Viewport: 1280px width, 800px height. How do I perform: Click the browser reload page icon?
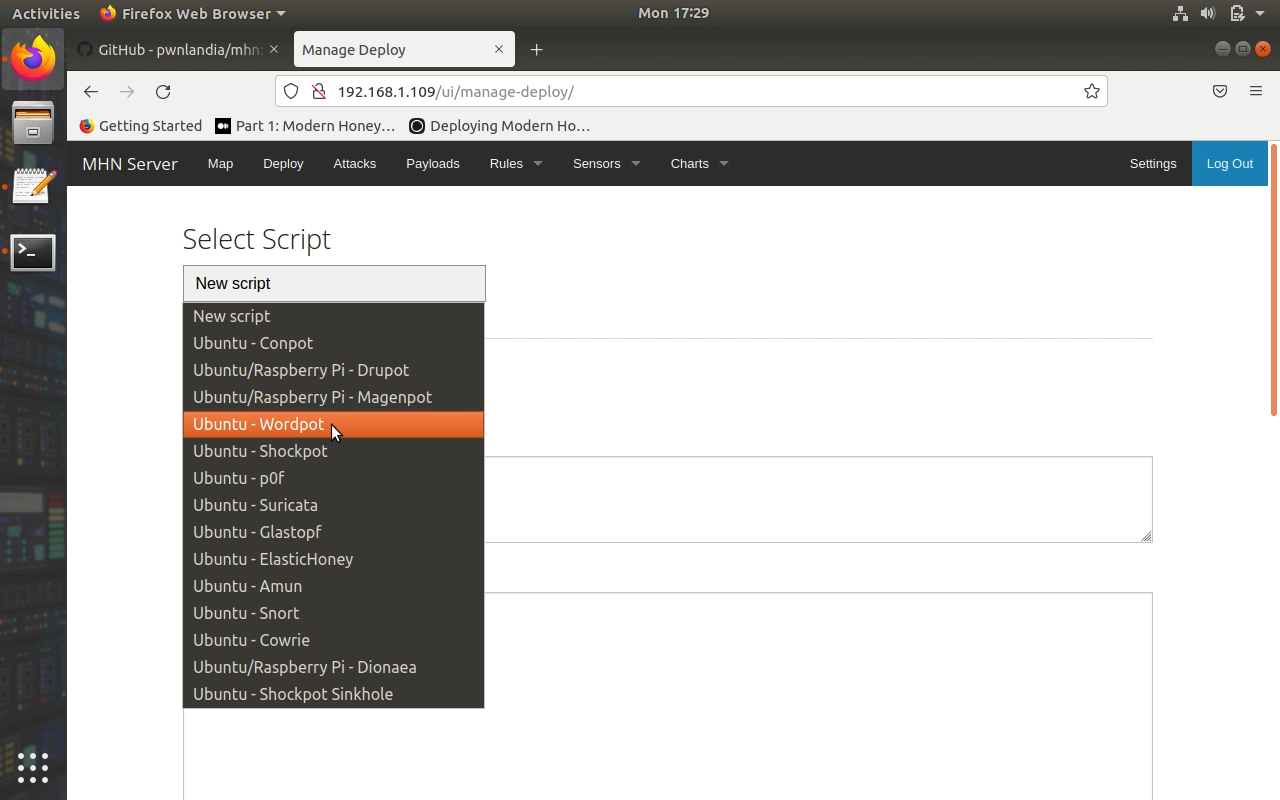(163, 92)
